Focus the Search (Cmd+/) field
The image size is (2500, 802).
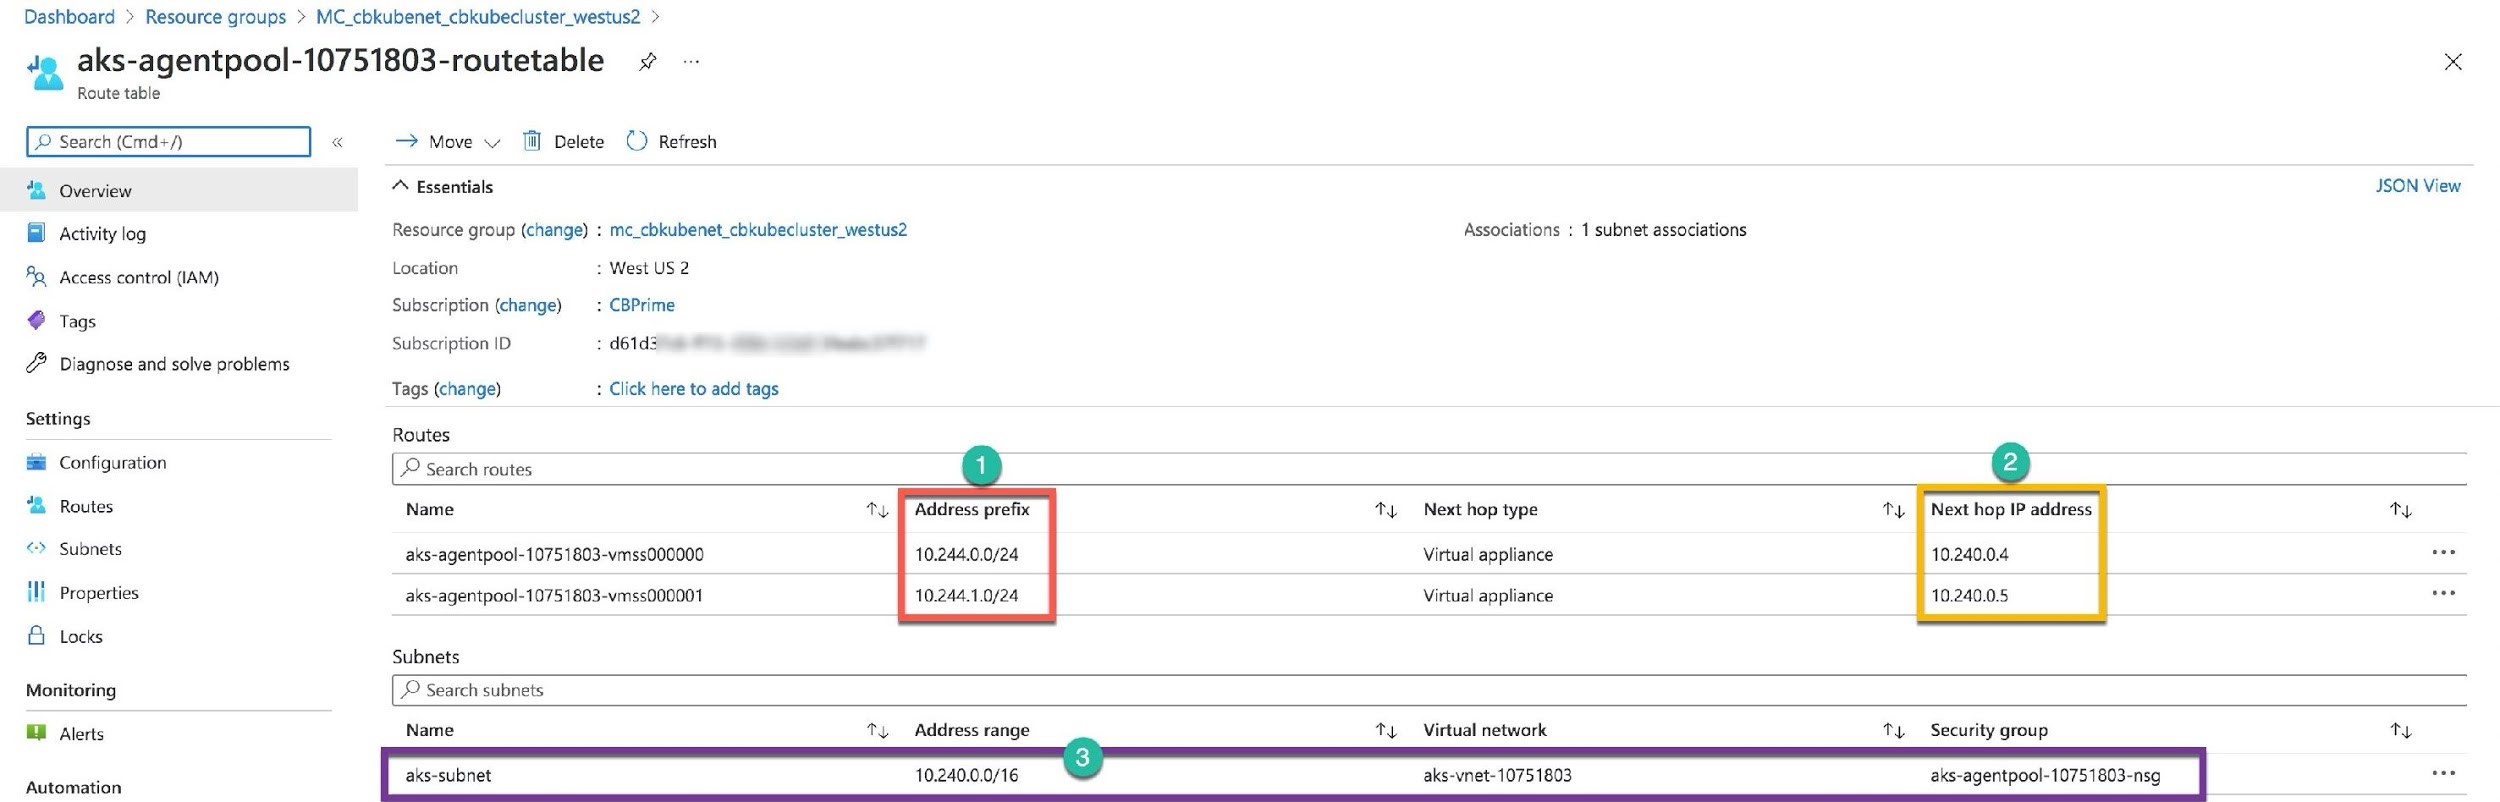click(168, 142)
